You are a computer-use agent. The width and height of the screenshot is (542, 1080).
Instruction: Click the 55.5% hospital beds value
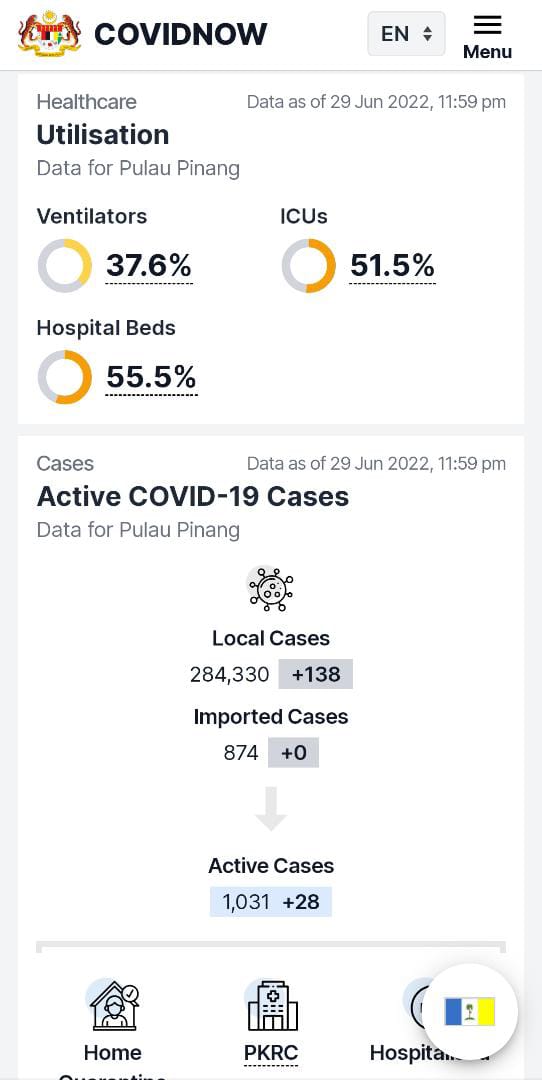pyautogui.click(x=152, y=377)
